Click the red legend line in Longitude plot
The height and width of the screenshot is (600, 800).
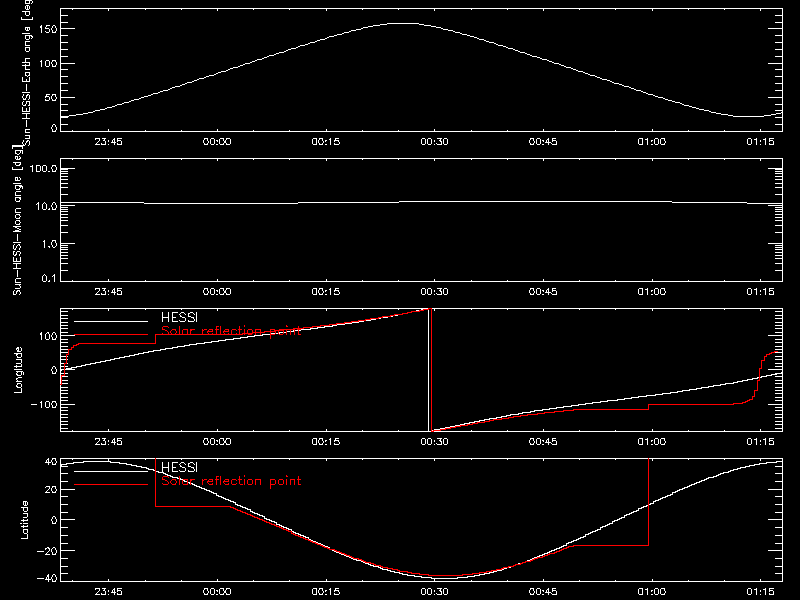click(111, 335)
